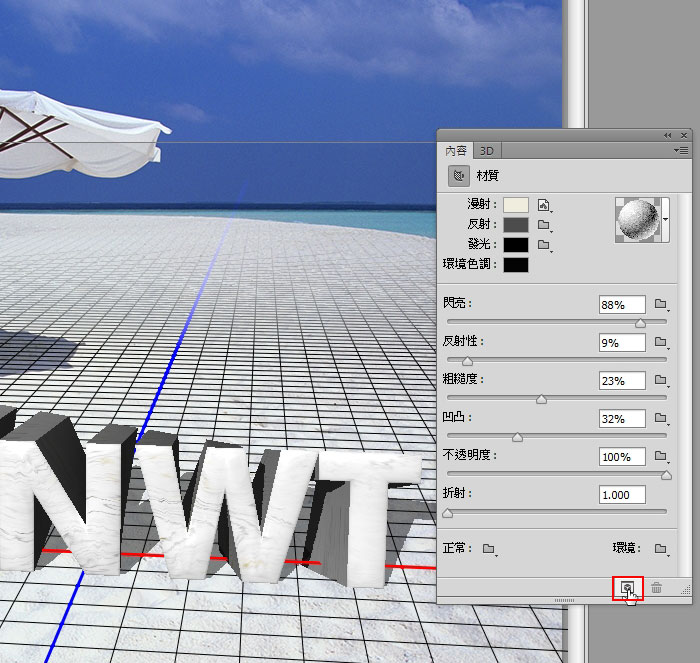
Task: Click the folder icon beside 粗糙度 value
Action: click(x=660, y=380)
